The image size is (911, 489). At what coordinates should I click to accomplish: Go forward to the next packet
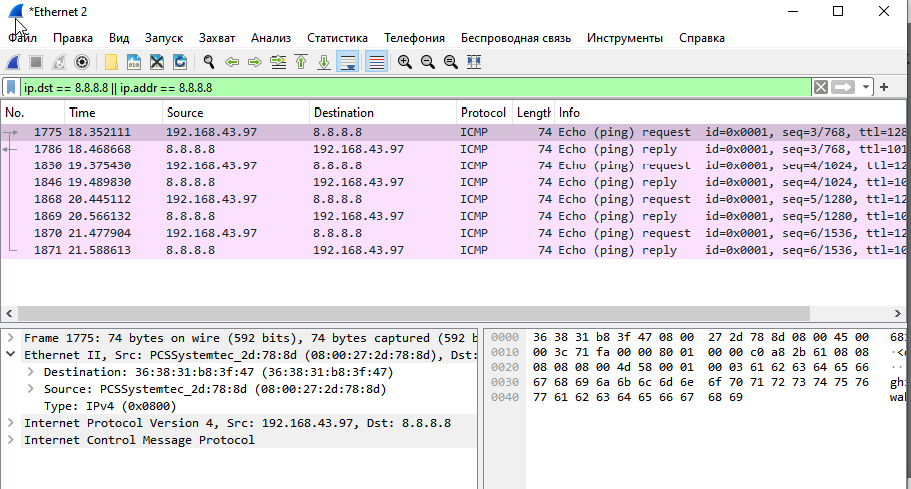click(x=254, y=62)
